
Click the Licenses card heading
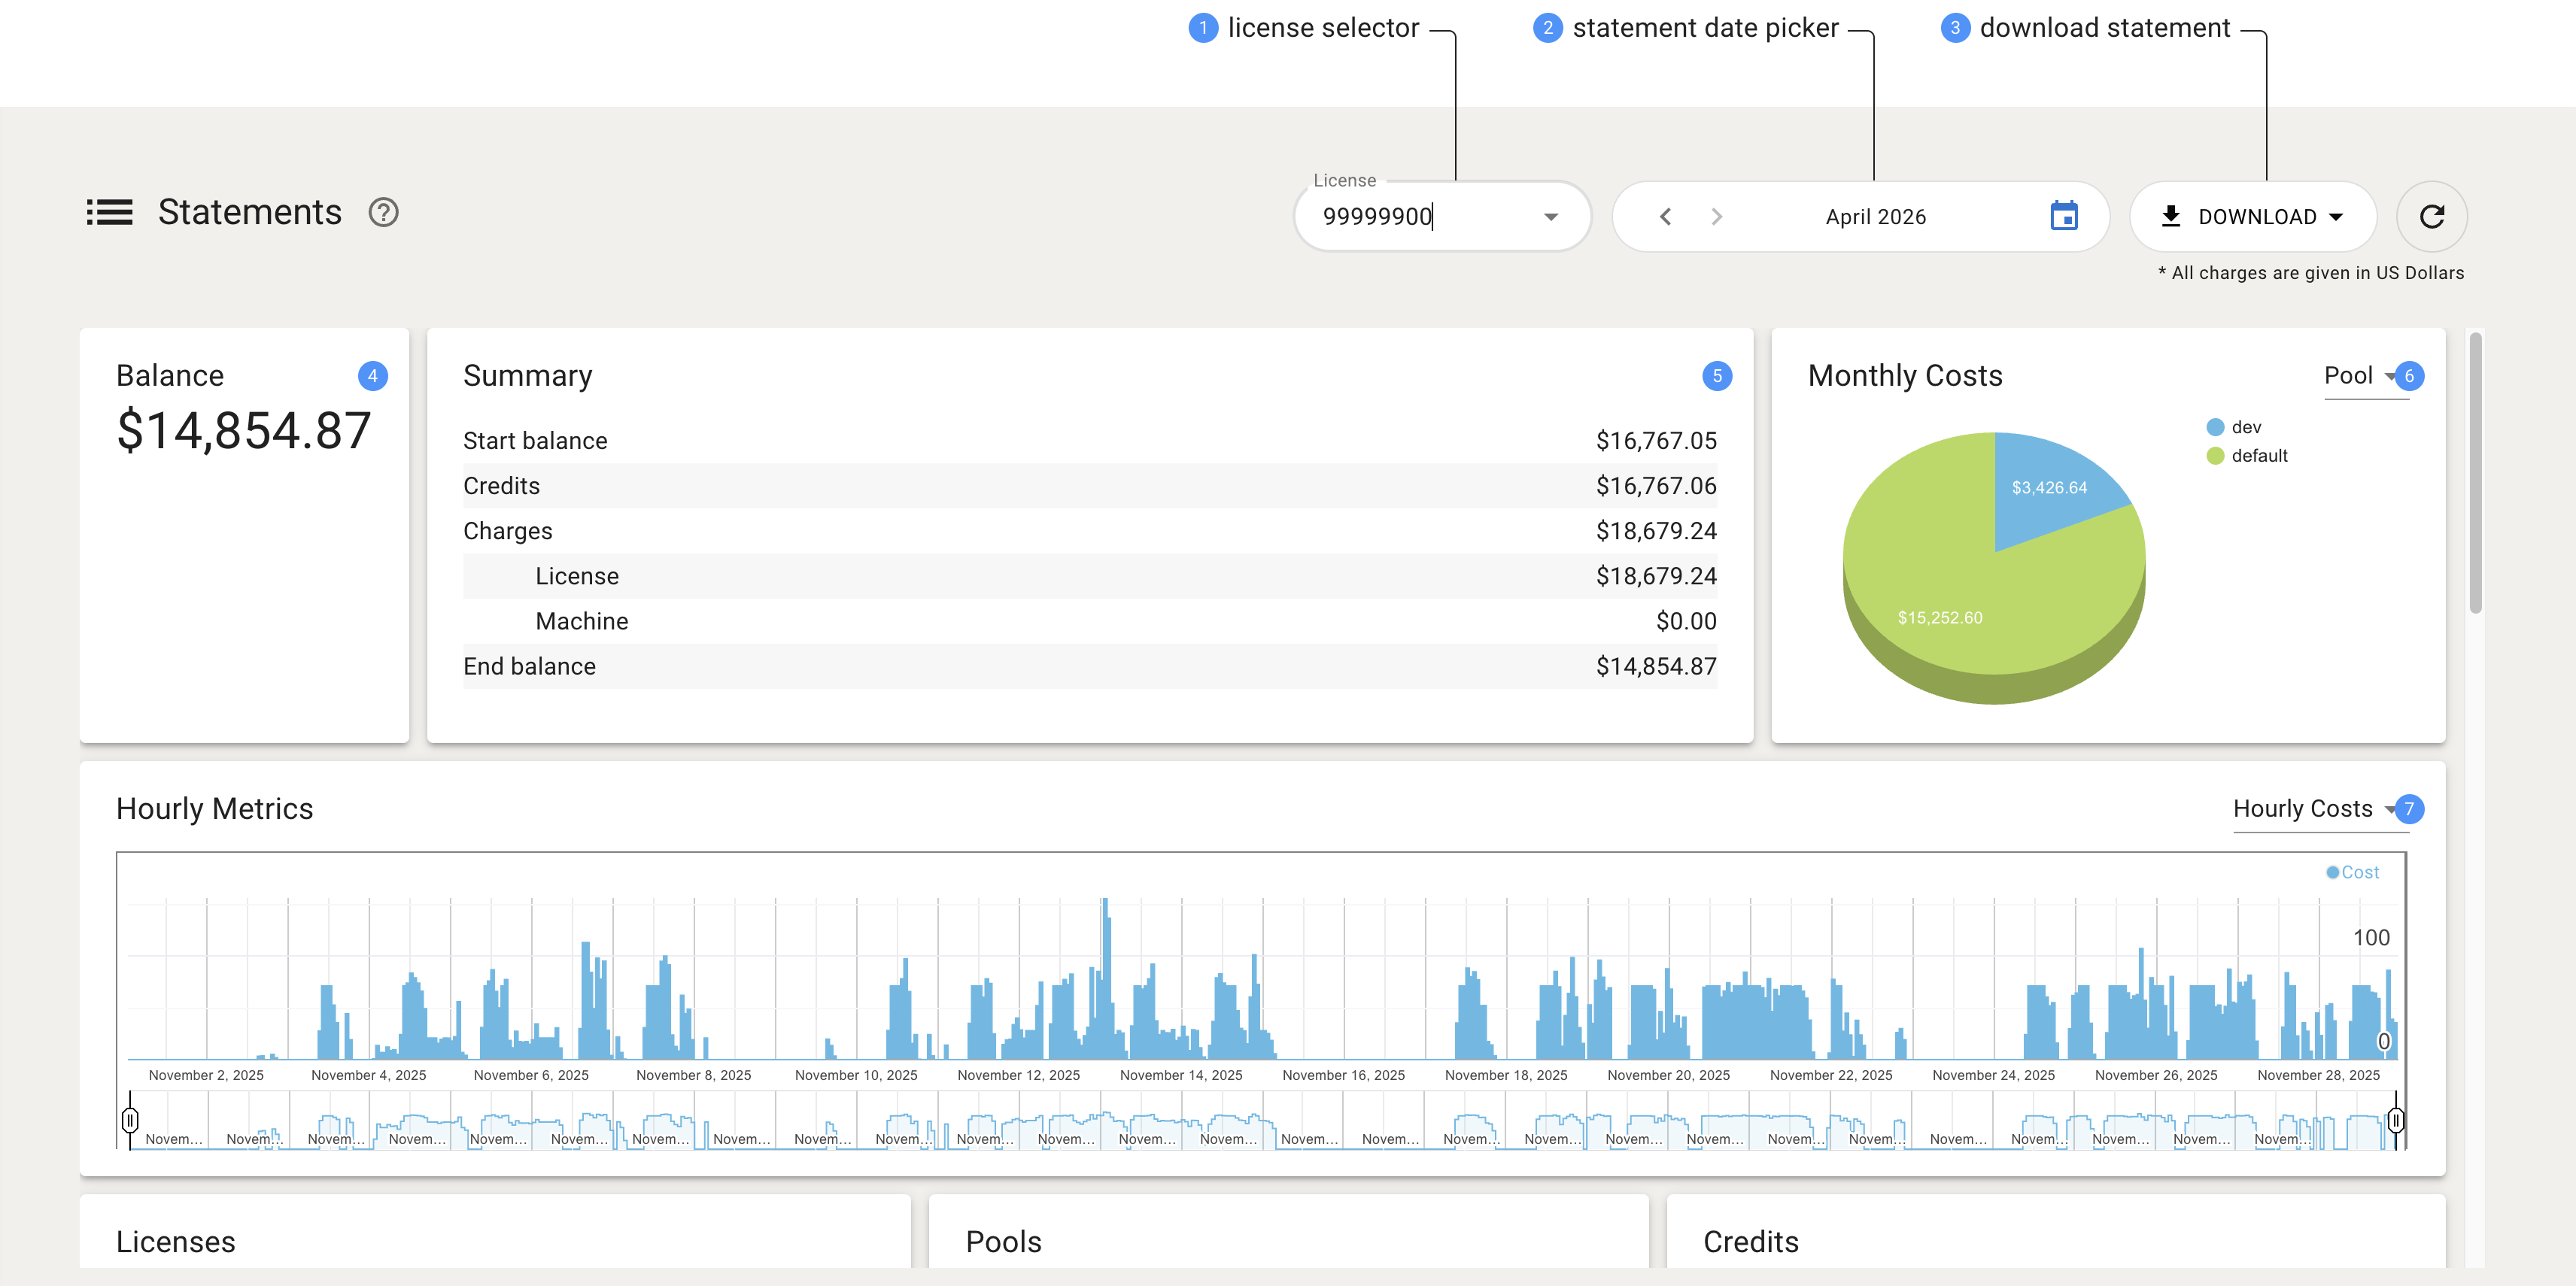(x=176, y=1242)
